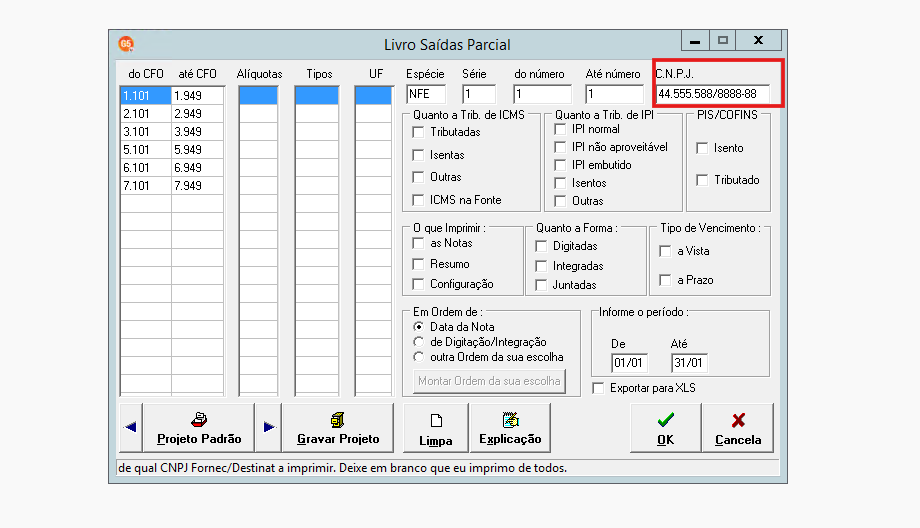Choose outra Ordem da sua escolha
Image resolution: width=920 pixels, height=528 pixels.
tap(418, 357)
